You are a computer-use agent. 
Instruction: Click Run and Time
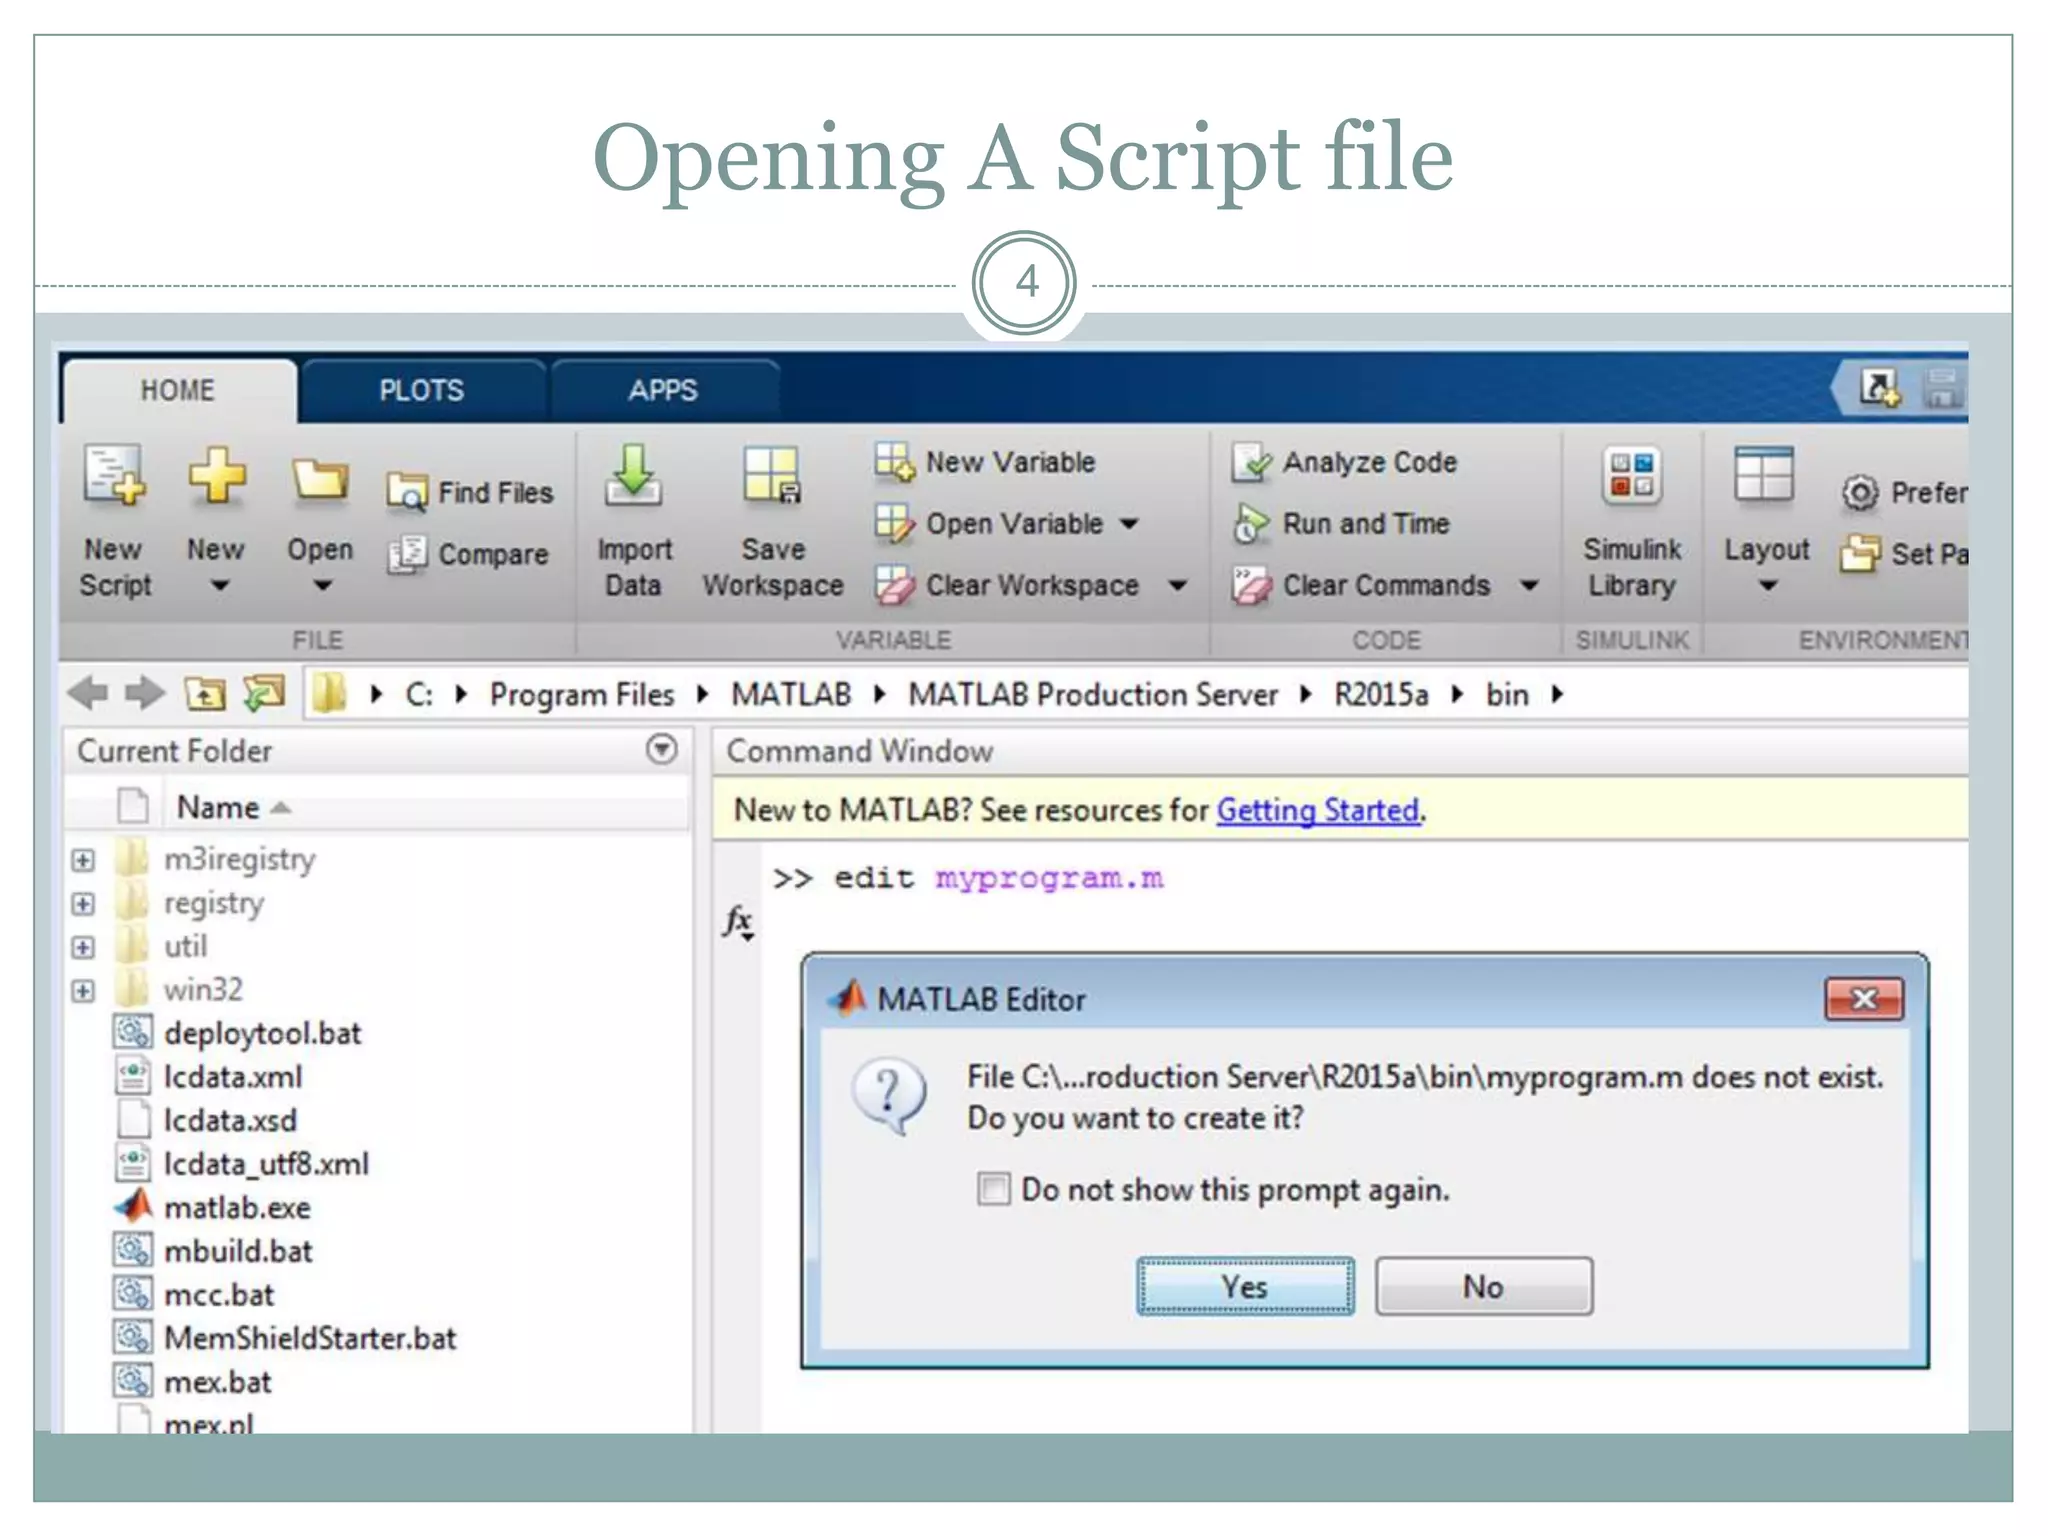point(1340,523)
